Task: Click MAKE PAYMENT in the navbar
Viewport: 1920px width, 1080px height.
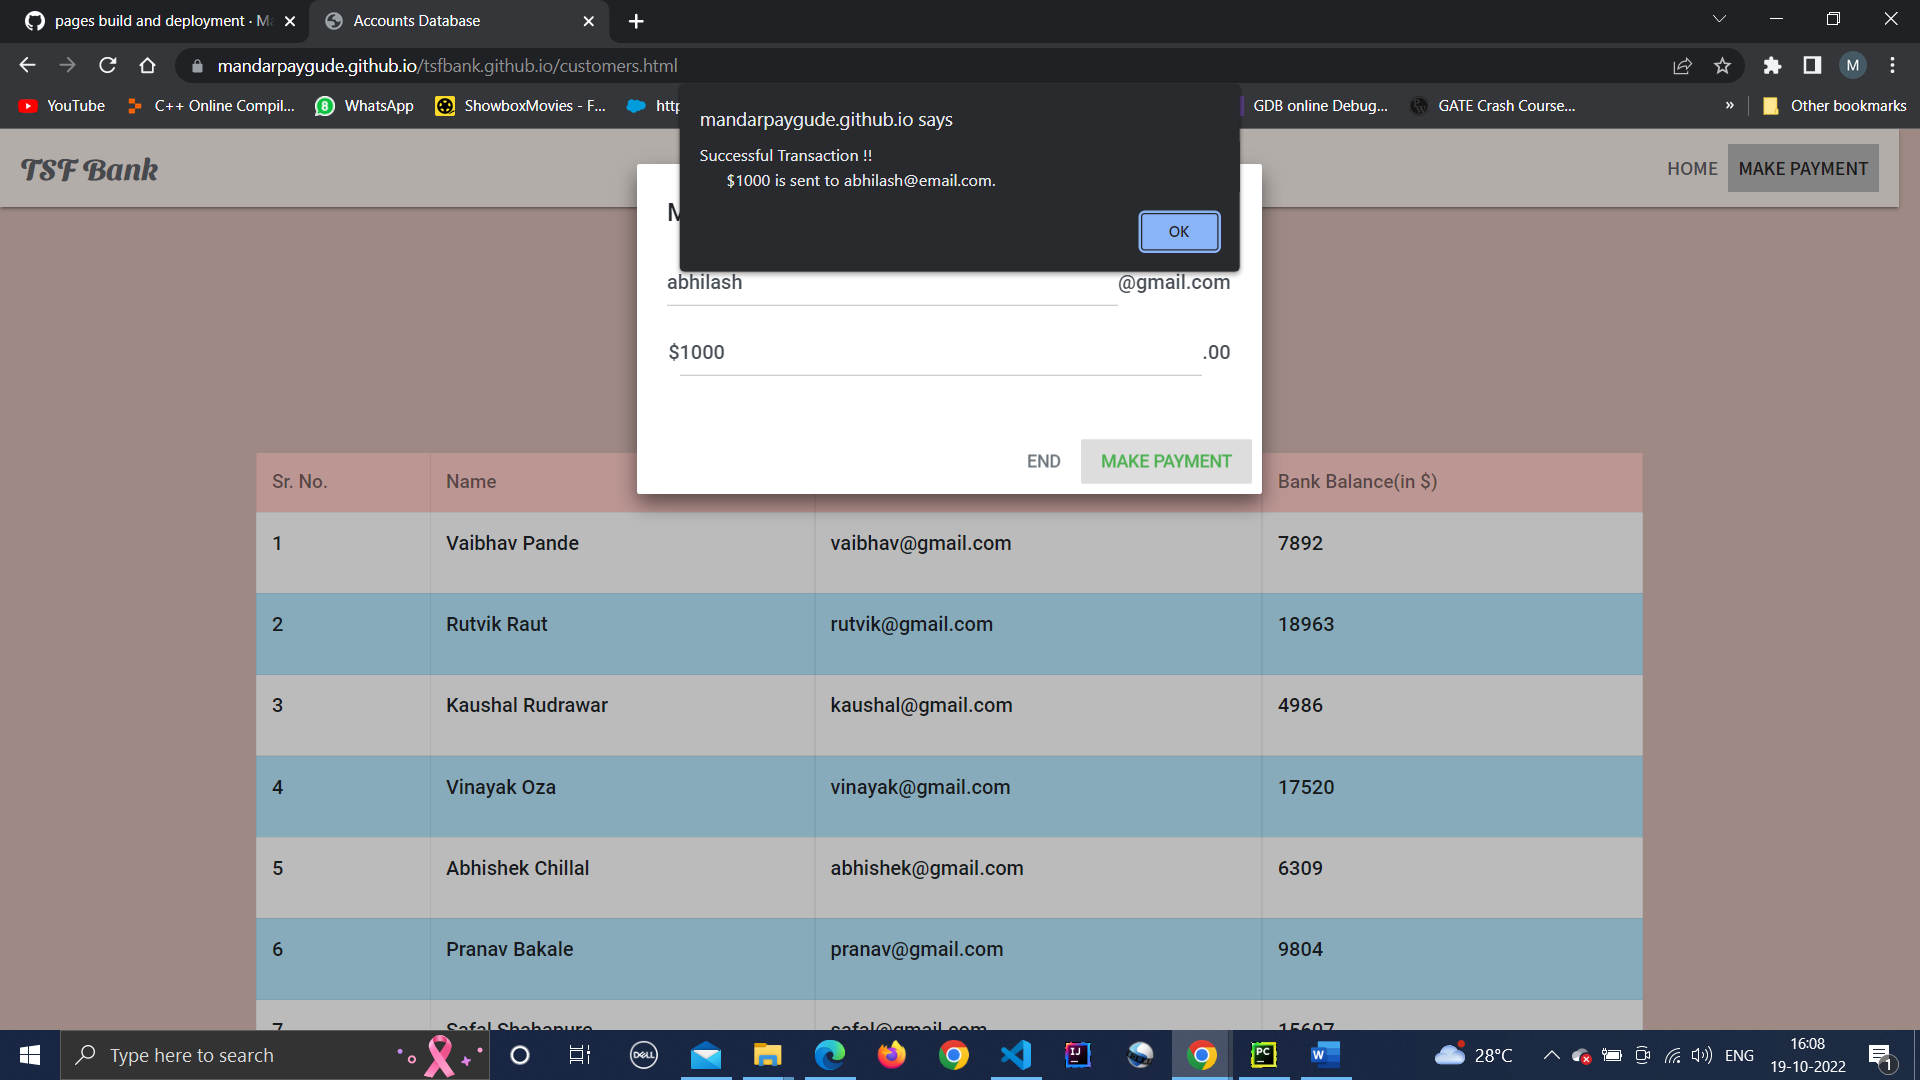Action: (x=1803, y=169)
